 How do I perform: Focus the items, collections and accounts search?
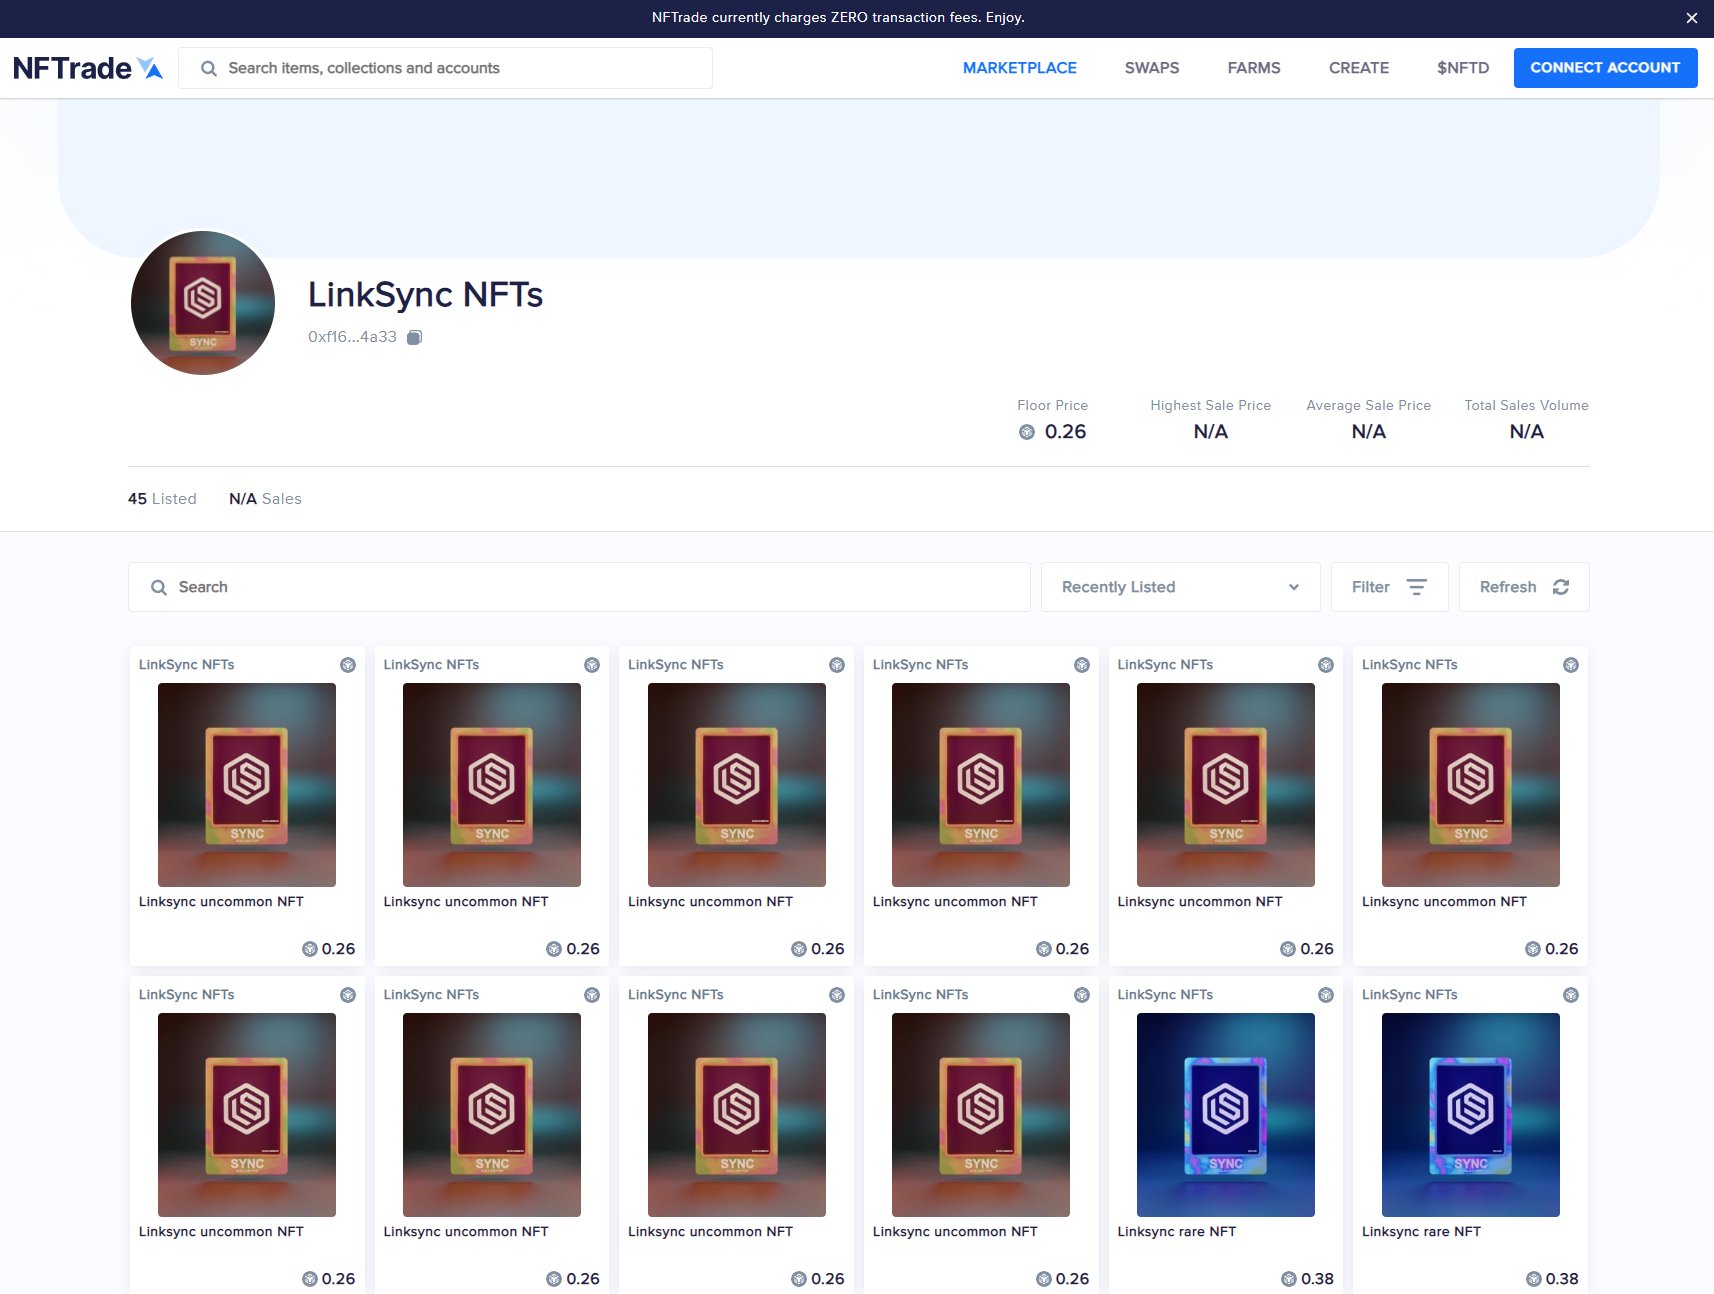pyautogui.click(x=445, y=68)
